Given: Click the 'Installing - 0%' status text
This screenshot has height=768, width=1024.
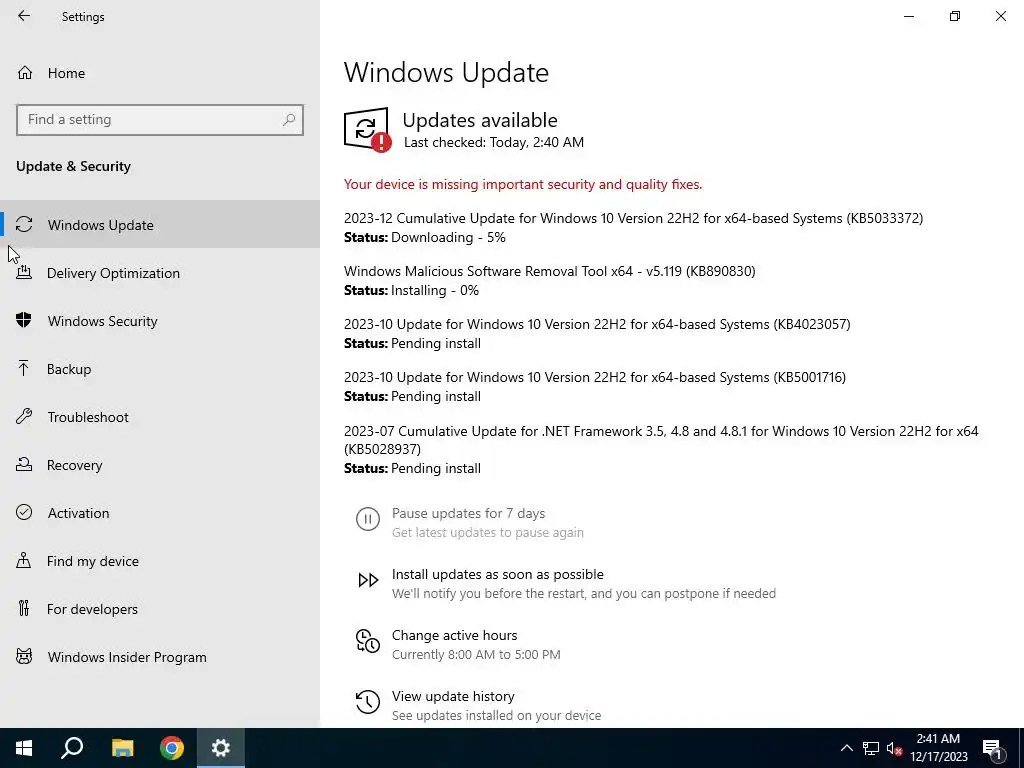Looking at the screenshot, I should [435, 290].
